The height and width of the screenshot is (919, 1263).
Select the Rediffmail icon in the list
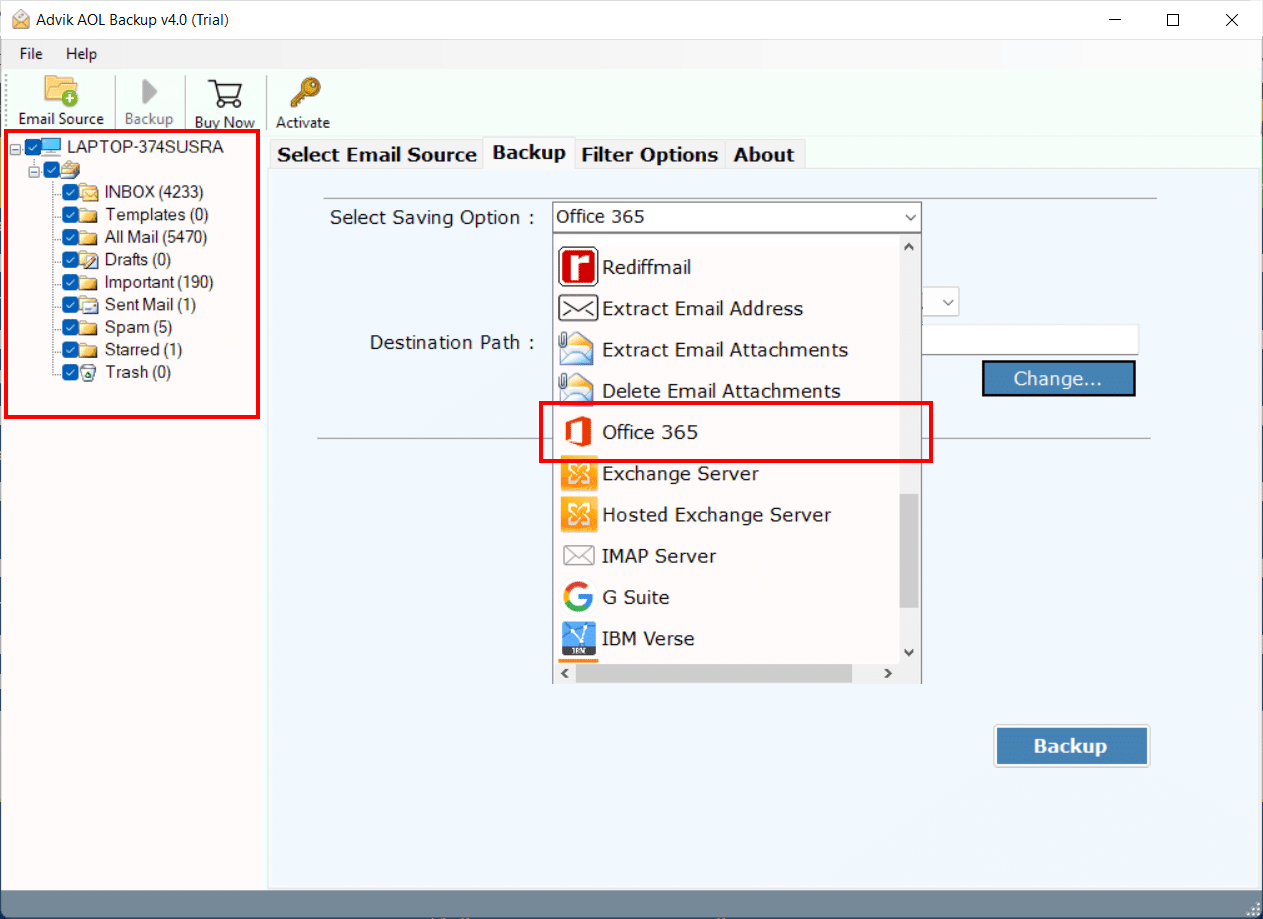click(578, 267)
